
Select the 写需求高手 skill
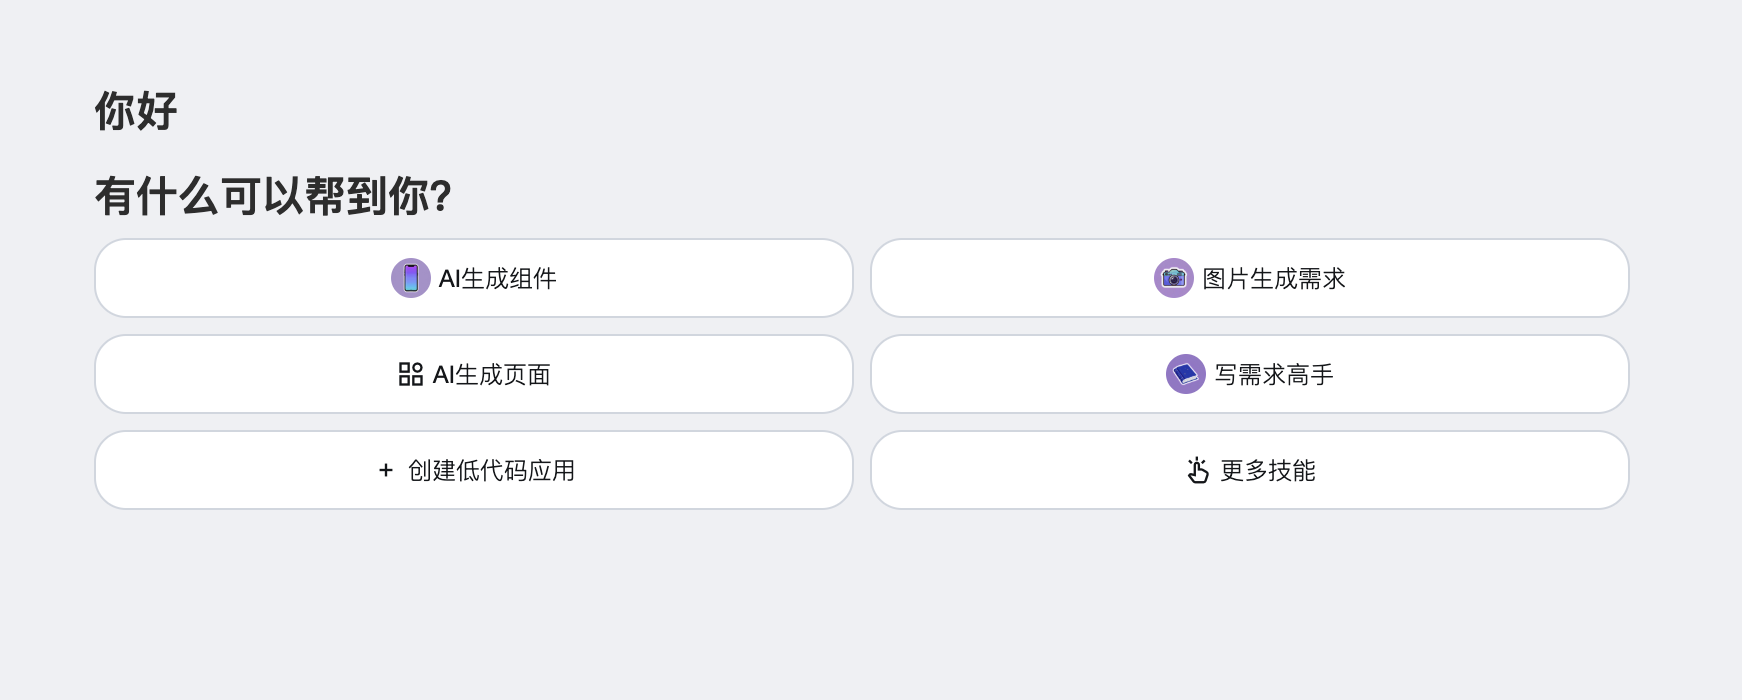tap(1249, 374)
